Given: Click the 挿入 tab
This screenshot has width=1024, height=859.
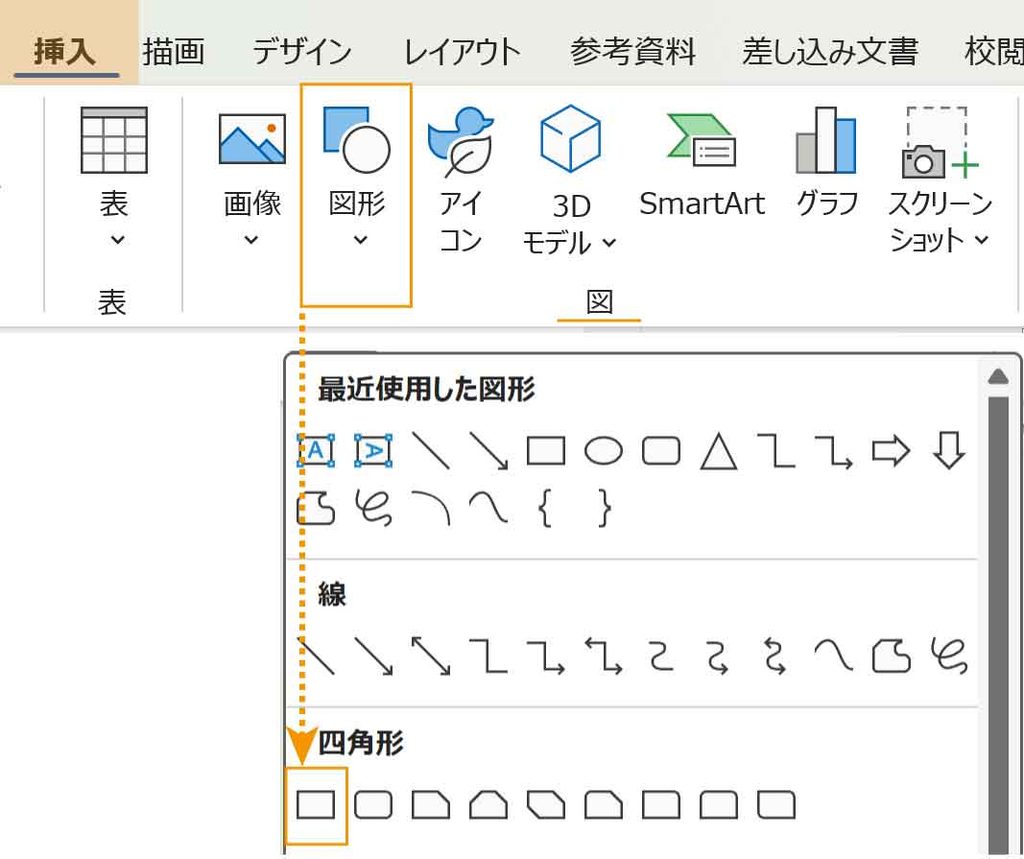Looking at the screenshot, I should tap(65, 52).
